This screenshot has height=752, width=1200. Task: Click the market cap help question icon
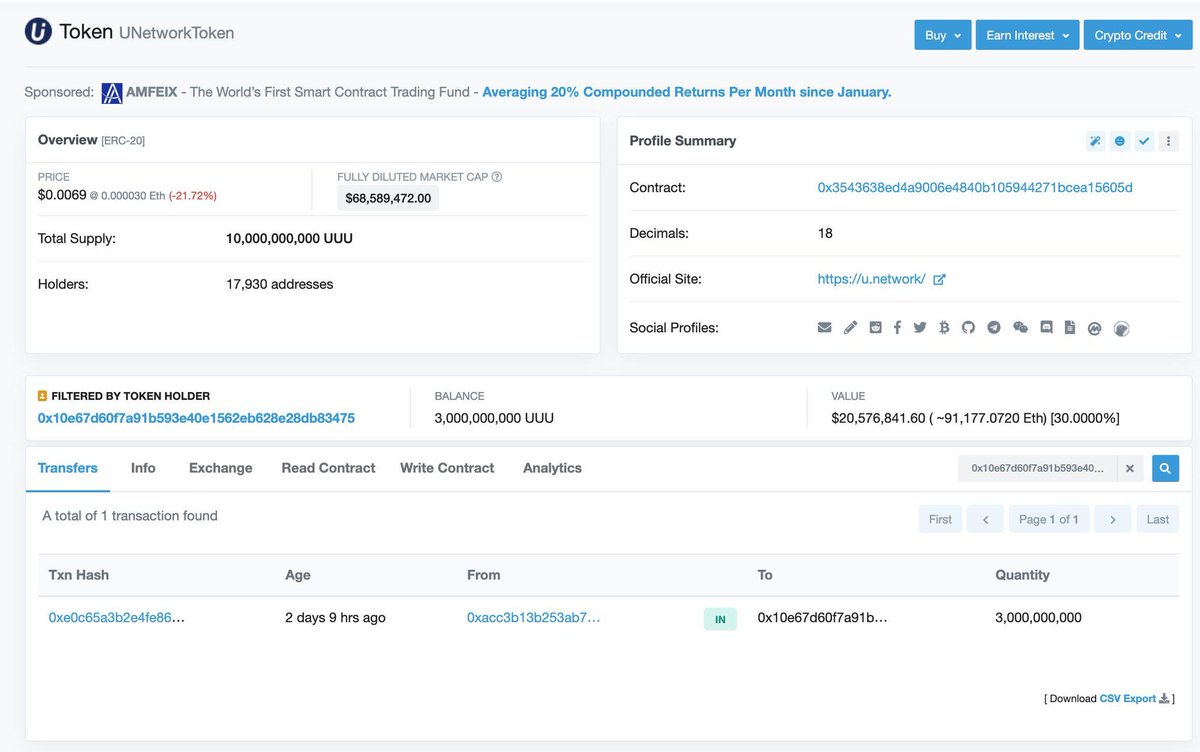coord(497,177)
